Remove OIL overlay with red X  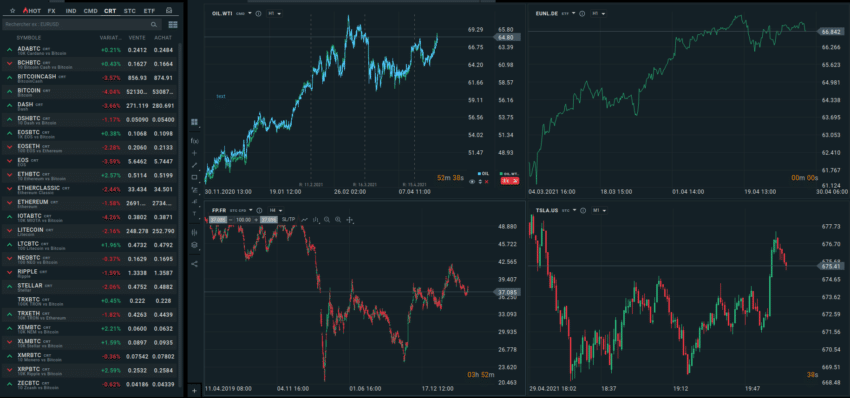pyautogui.click(x=486, y=181)
